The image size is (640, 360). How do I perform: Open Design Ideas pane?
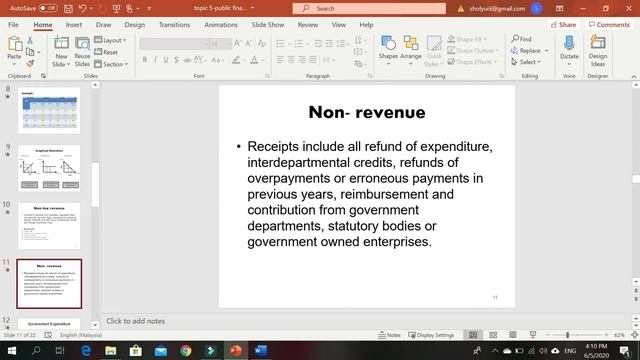(598, 51)
